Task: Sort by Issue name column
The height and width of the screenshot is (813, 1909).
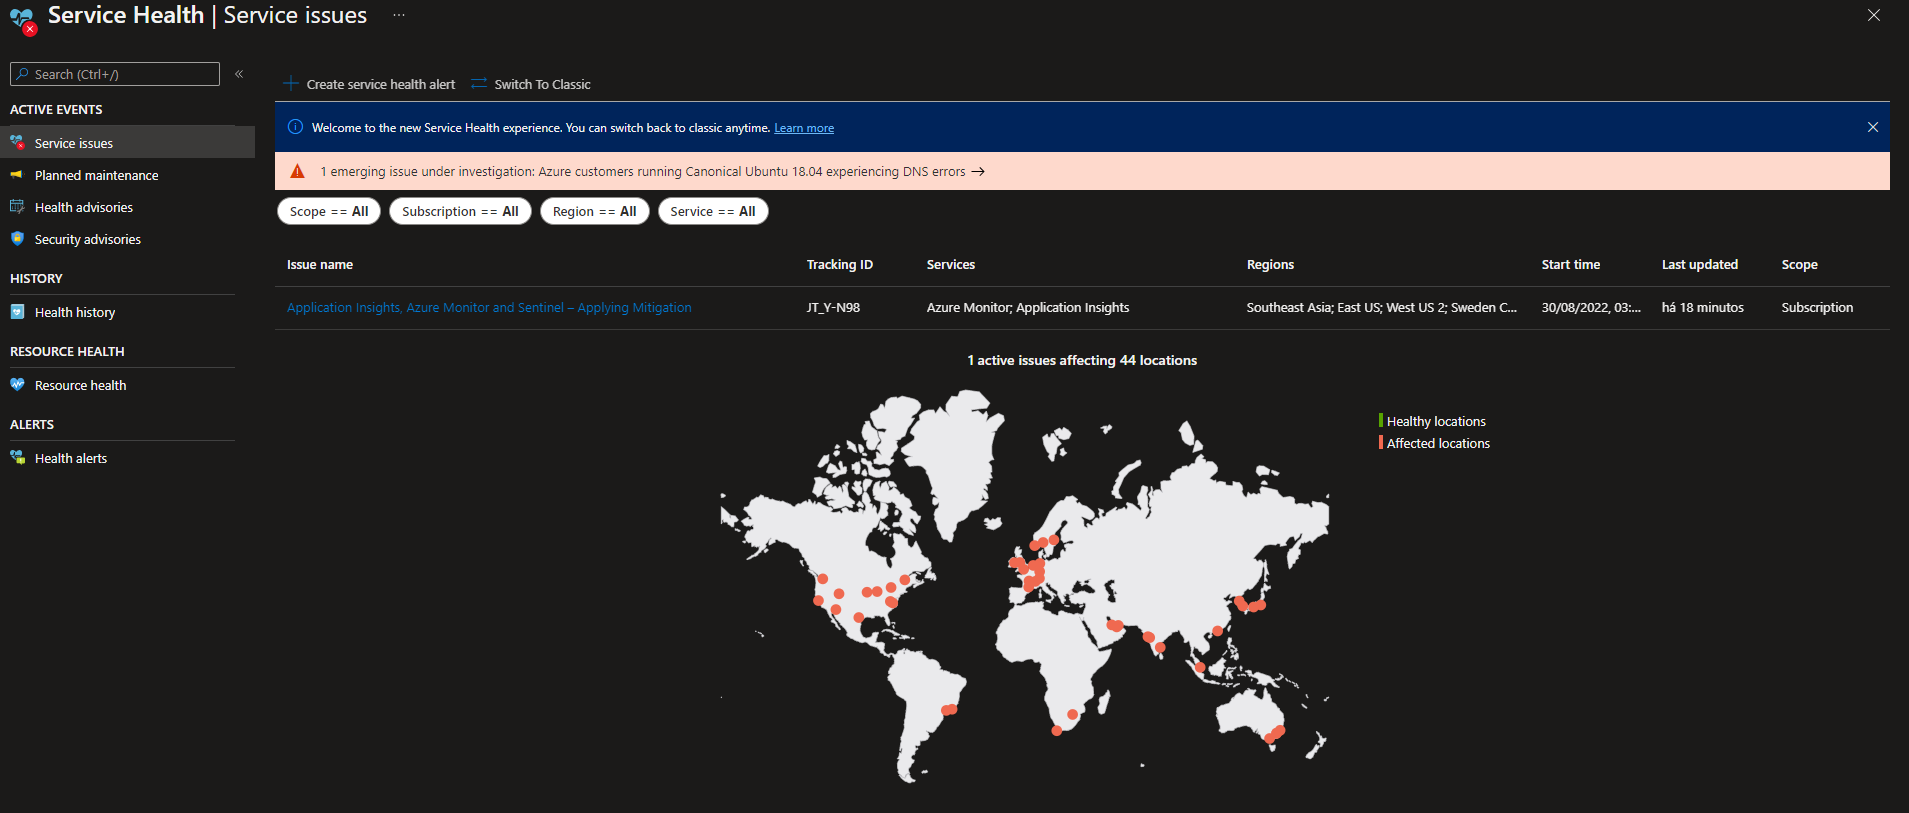Action: click(x=320, y=264)
